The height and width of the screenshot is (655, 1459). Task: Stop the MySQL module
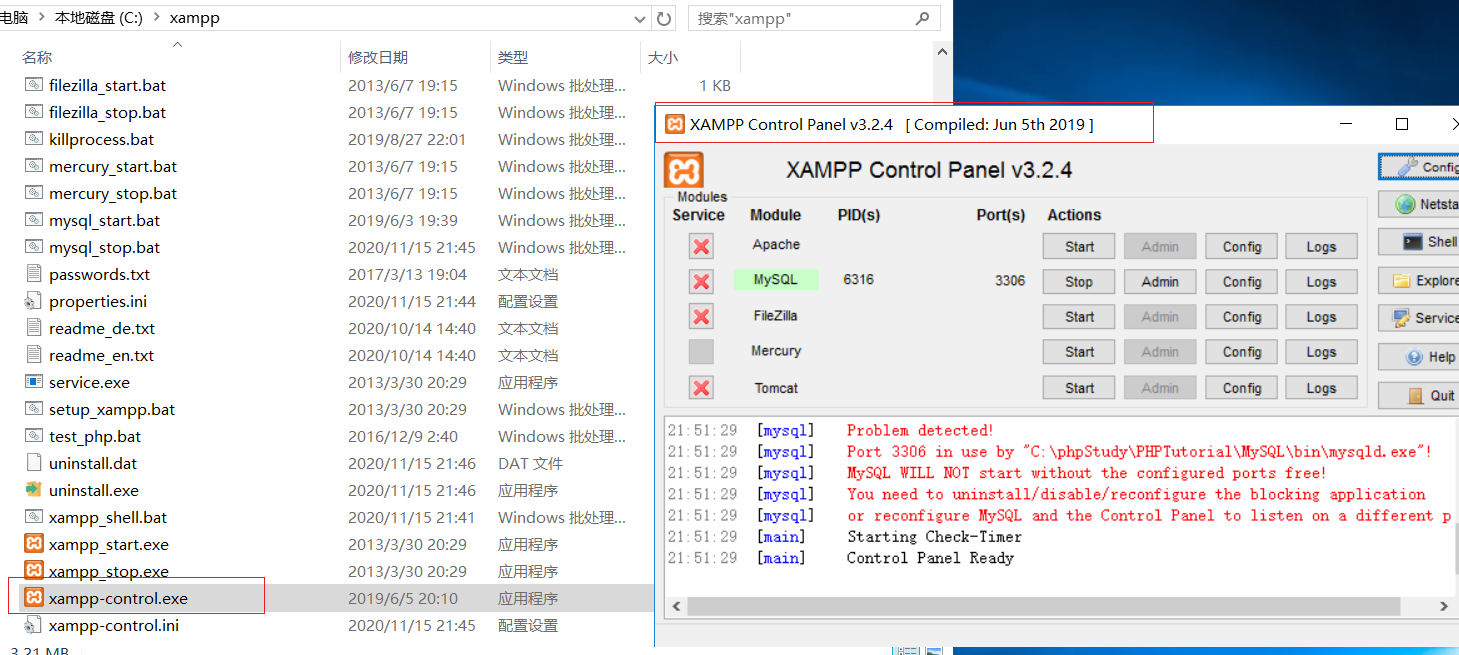pos(1079,282)
